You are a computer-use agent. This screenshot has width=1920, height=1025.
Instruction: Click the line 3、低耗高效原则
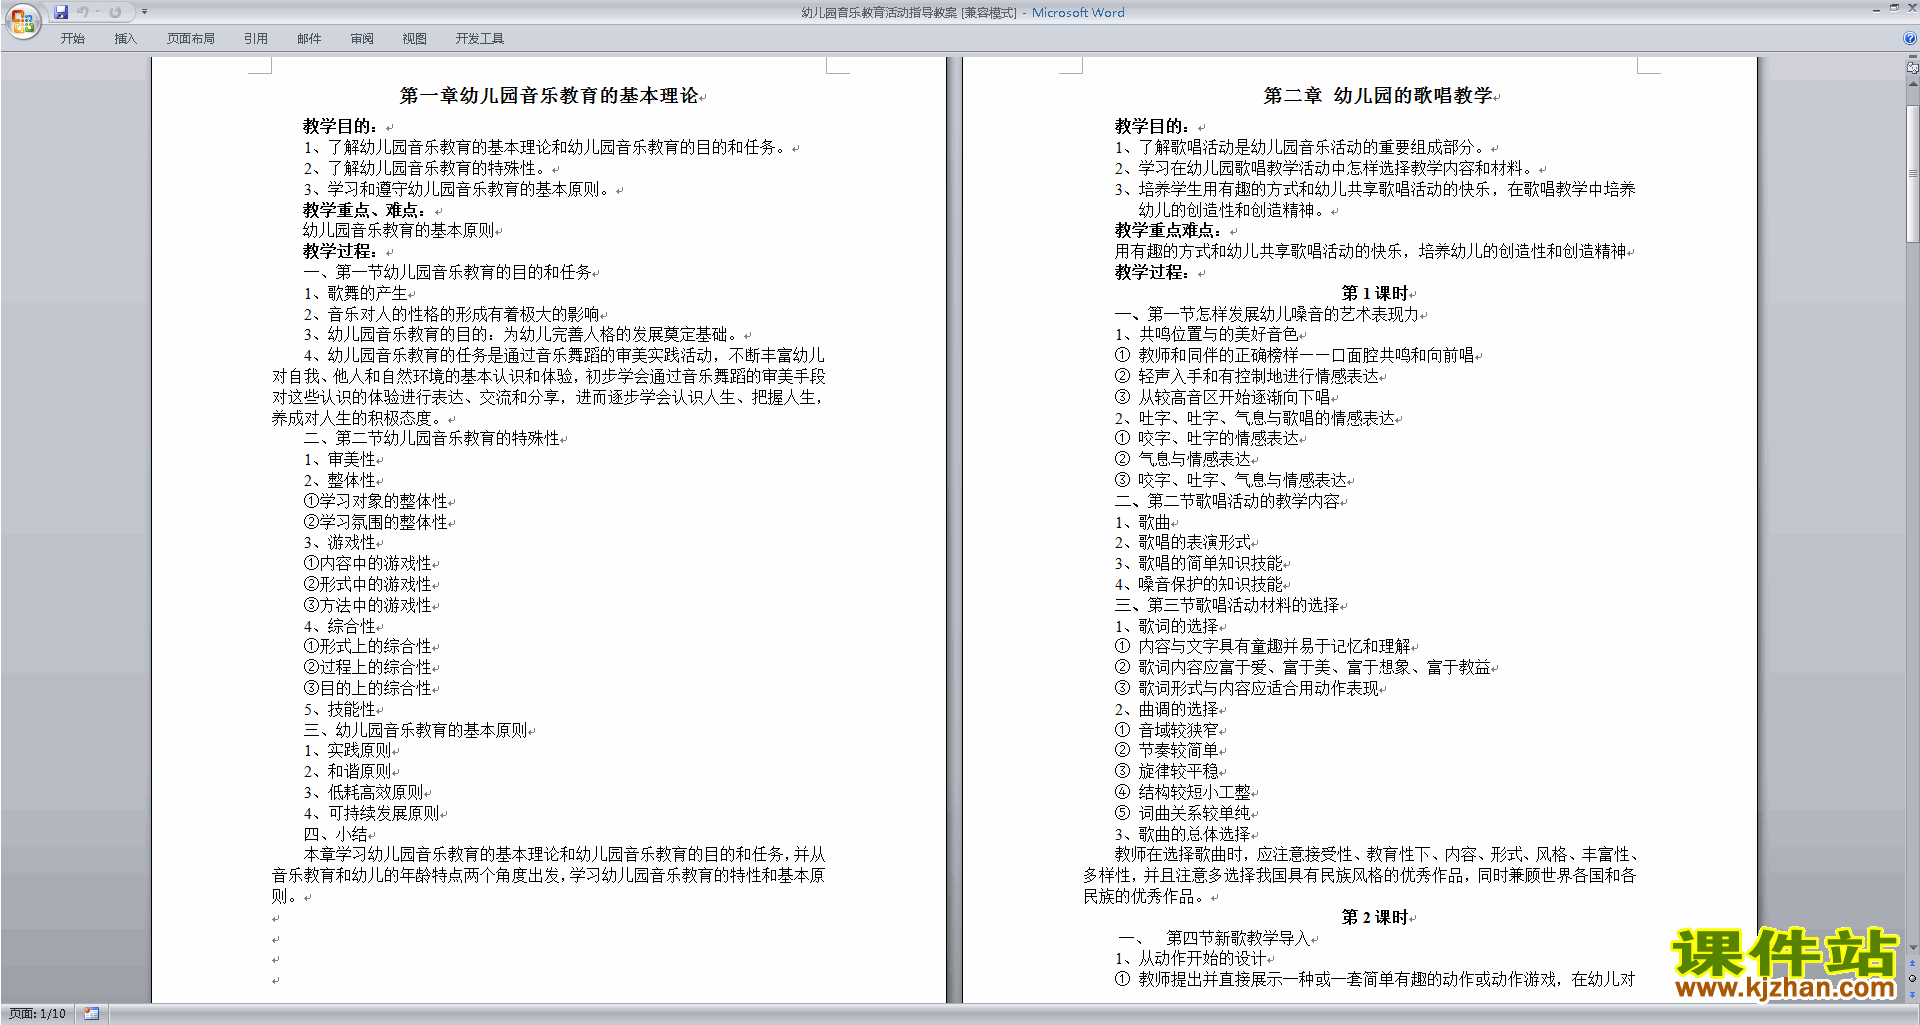point(364,792)
